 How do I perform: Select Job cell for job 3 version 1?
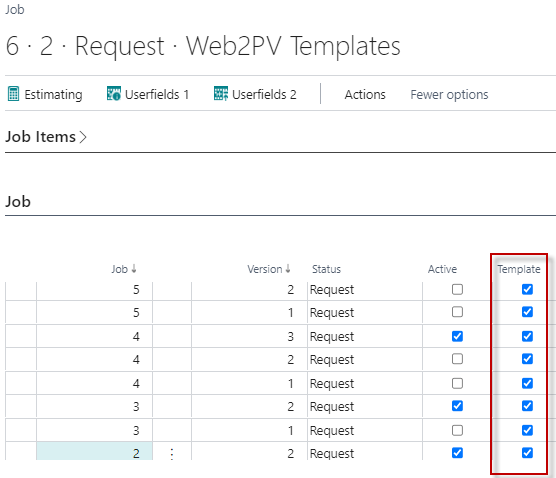point(94,430)
